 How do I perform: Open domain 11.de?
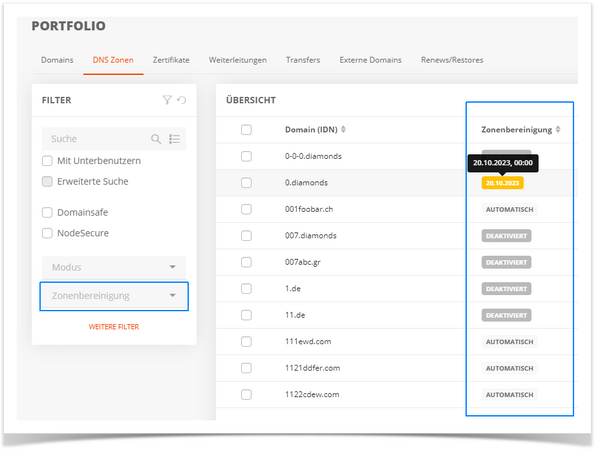coord(295,315)
